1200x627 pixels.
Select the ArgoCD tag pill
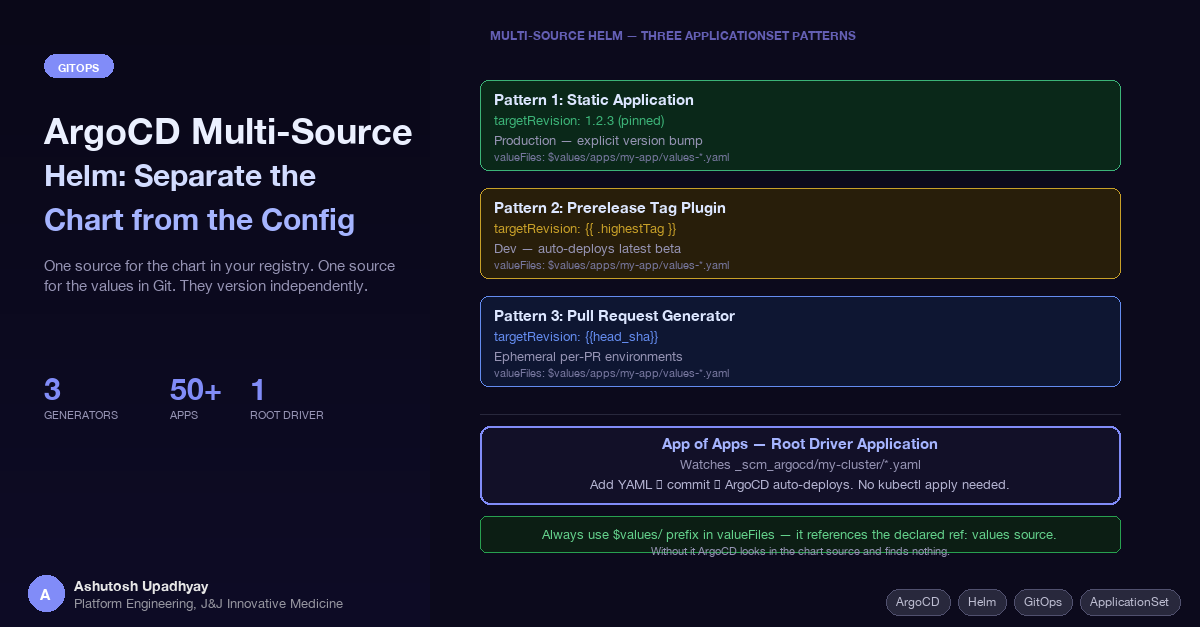click(x=918, y=602)
